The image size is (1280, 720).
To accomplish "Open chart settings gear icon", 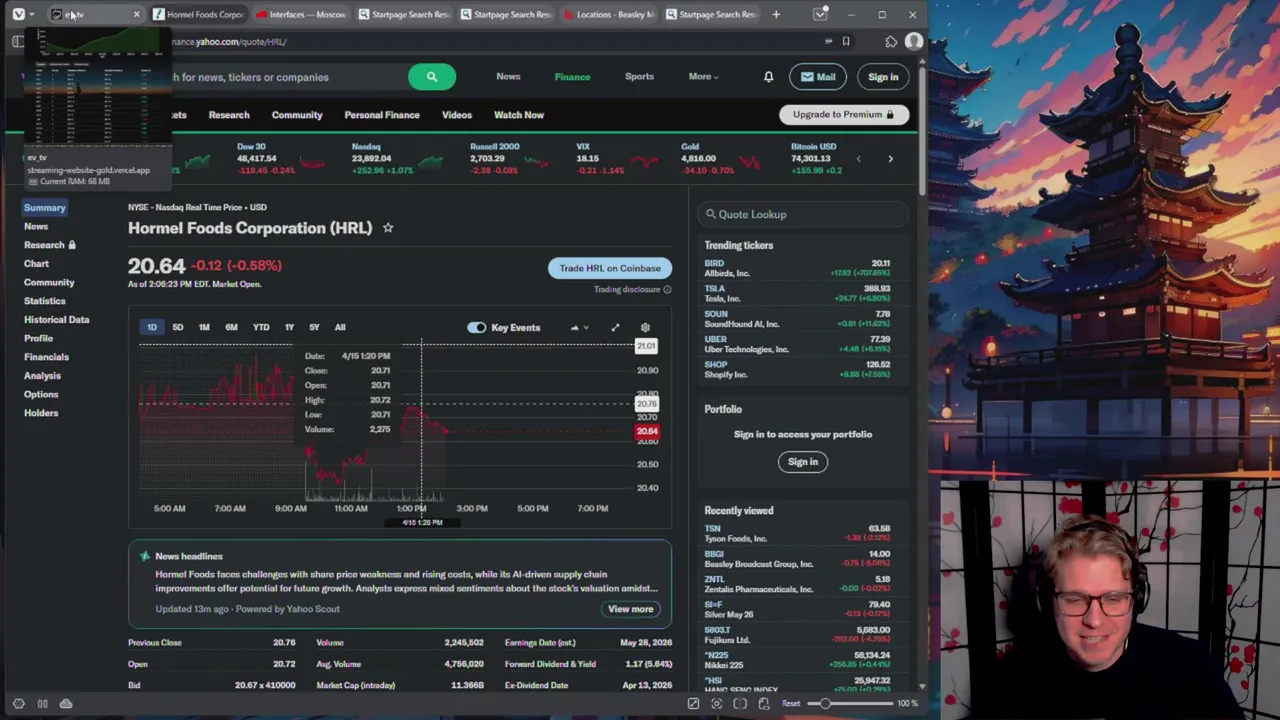I will click(x=645, y=328).
